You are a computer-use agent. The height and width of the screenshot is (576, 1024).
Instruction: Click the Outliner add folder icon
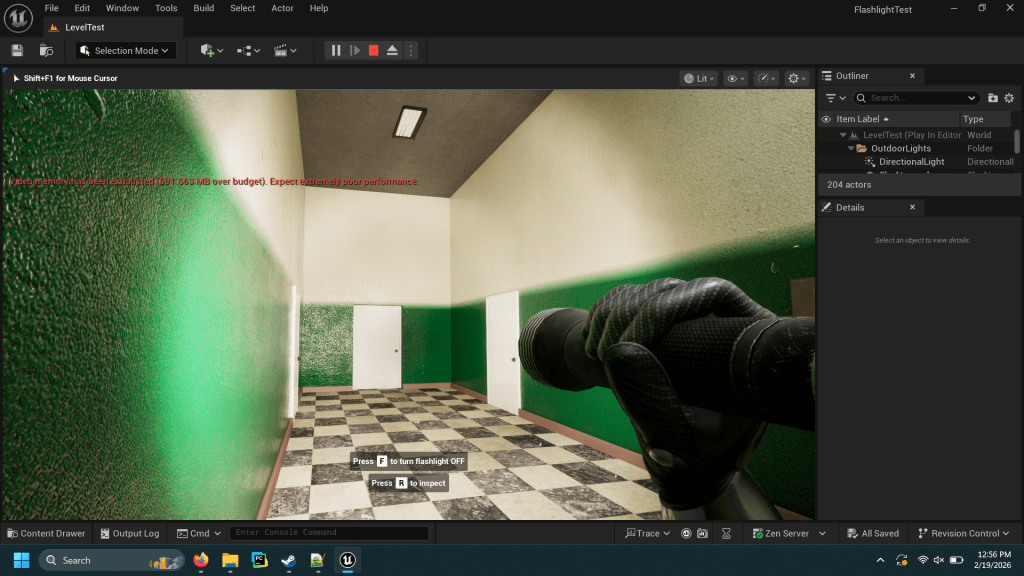992,98
